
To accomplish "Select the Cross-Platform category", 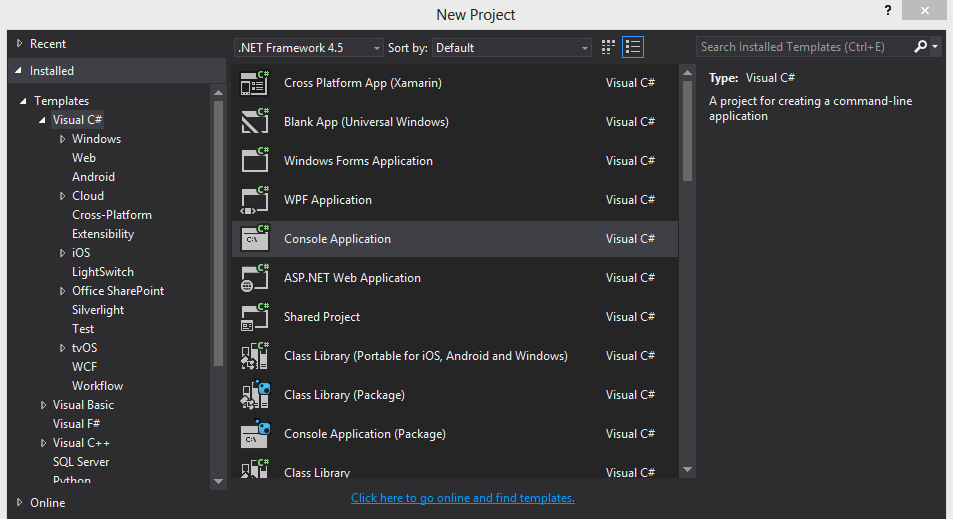I will click(112, 215).
